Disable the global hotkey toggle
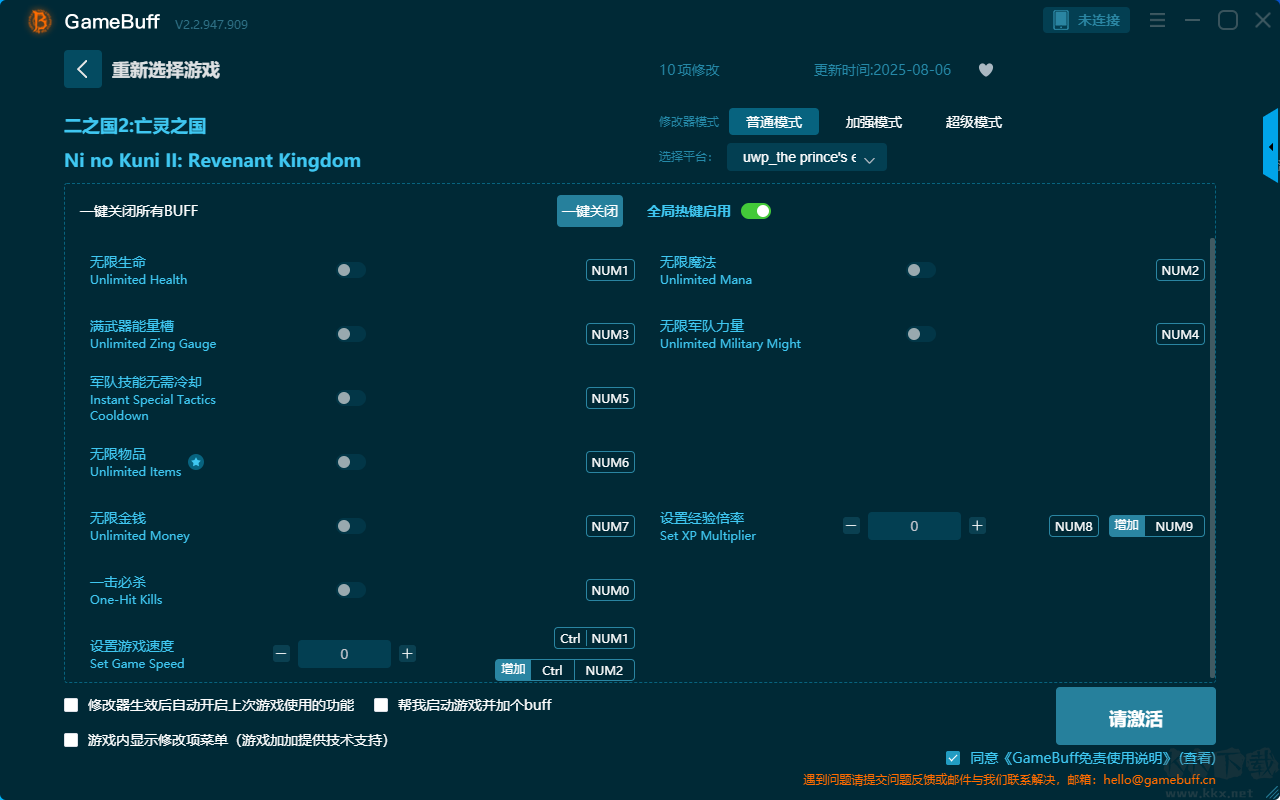The width and height of the screenshot is (1280, 800). [756, 211]
